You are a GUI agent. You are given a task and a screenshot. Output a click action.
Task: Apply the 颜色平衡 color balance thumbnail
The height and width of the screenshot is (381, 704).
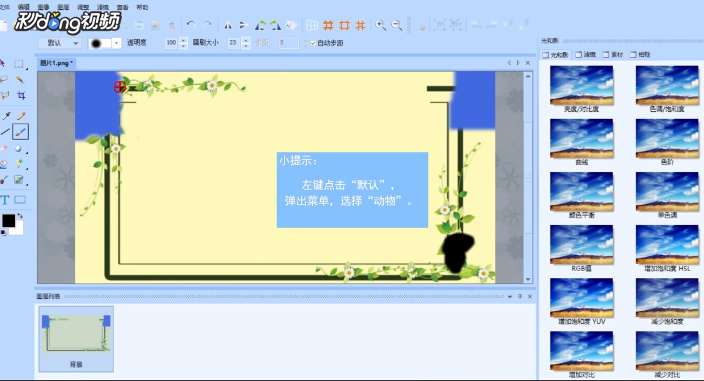(581, 192)
